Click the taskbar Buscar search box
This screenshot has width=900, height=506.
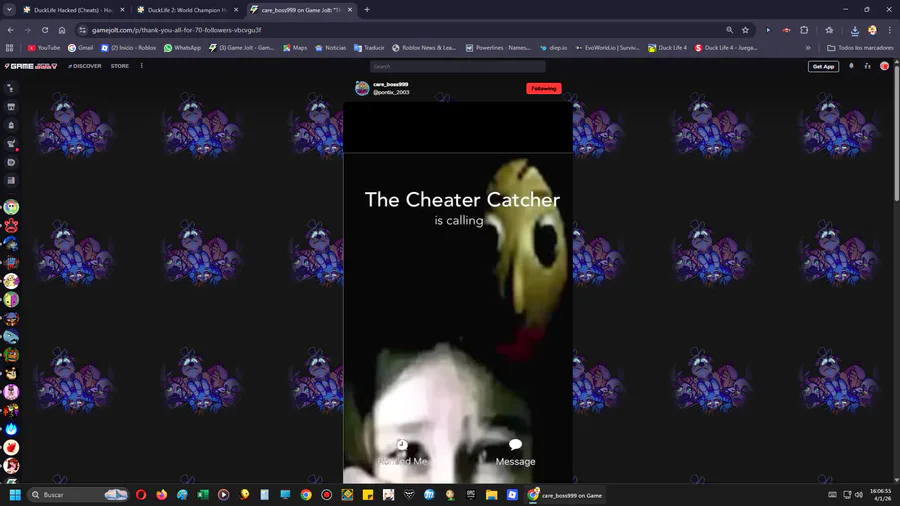[78, 495]
